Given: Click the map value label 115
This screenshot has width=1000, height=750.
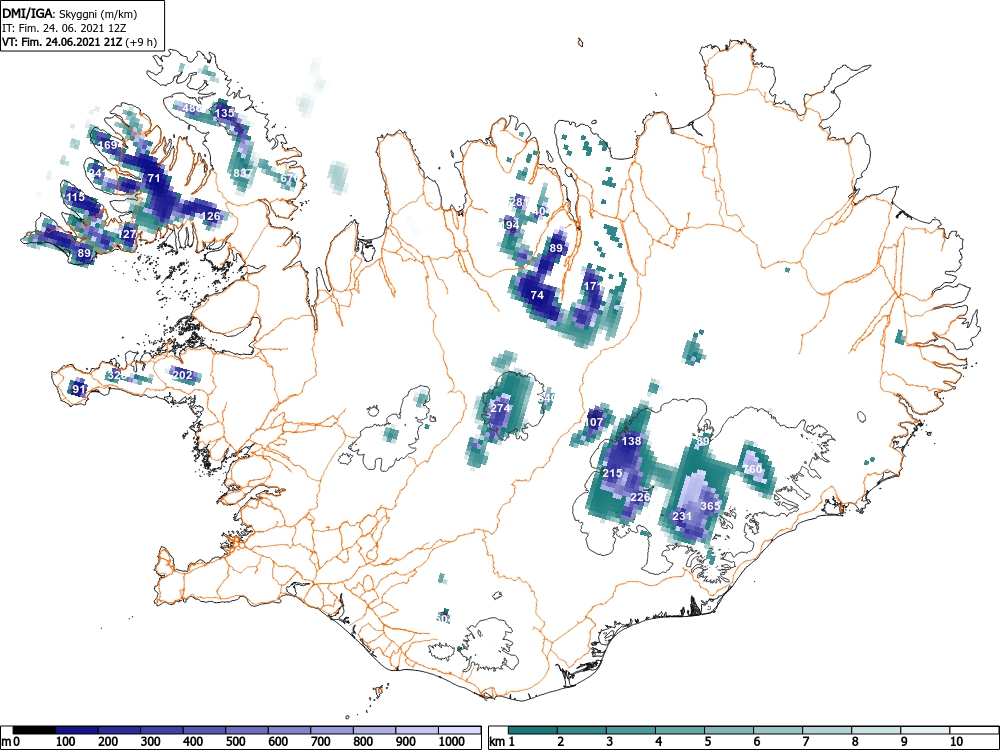Looking at the screenshot, I should point(75,197).
